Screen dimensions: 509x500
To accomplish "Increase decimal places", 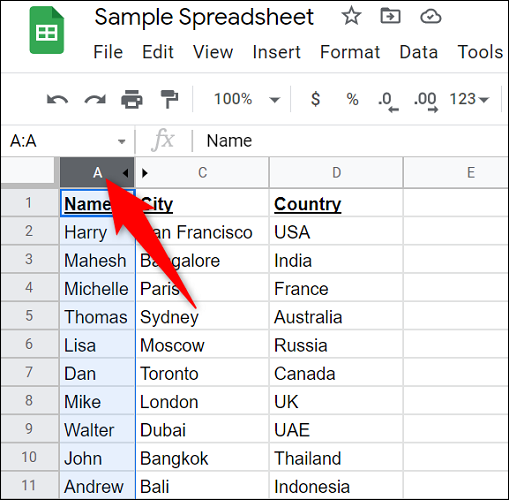I will (x=426, y=102).
